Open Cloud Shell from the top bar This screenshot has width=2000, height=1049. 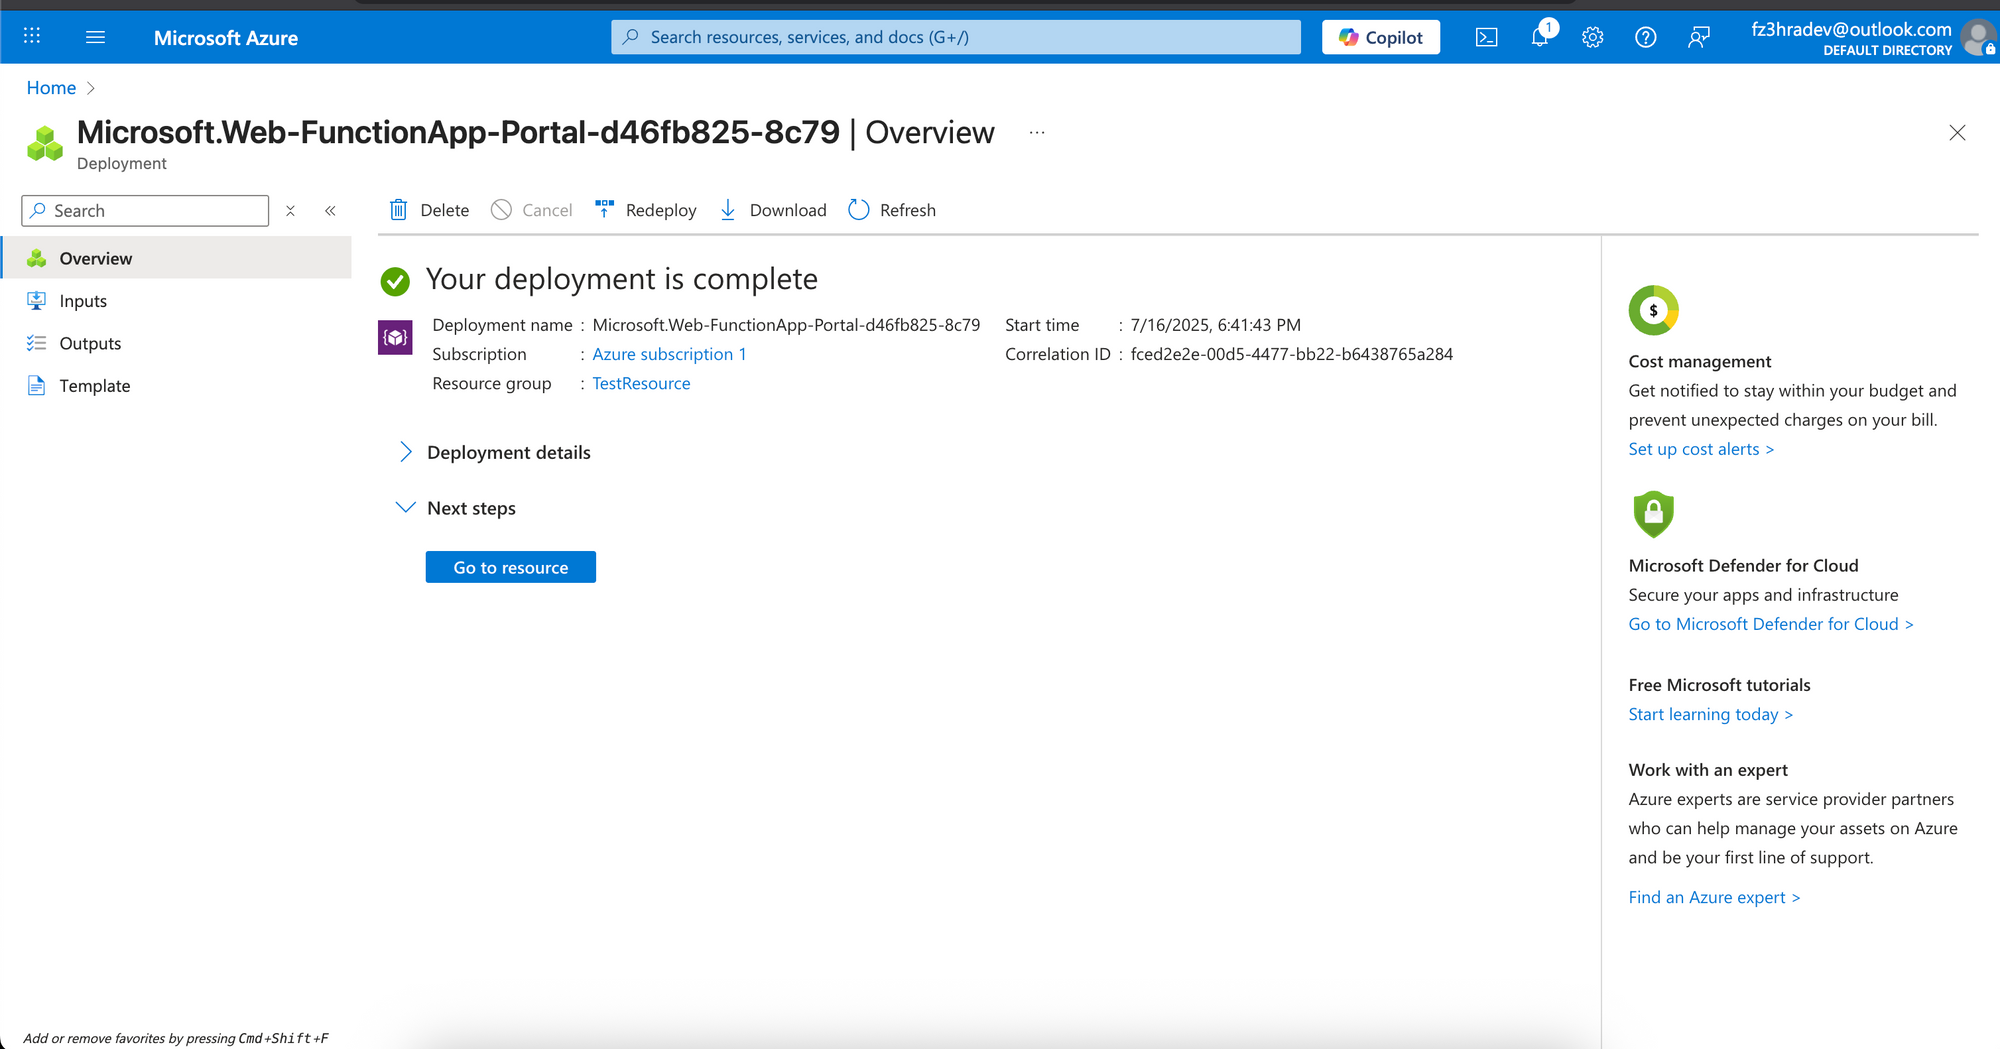click(x=1487, y=37)
